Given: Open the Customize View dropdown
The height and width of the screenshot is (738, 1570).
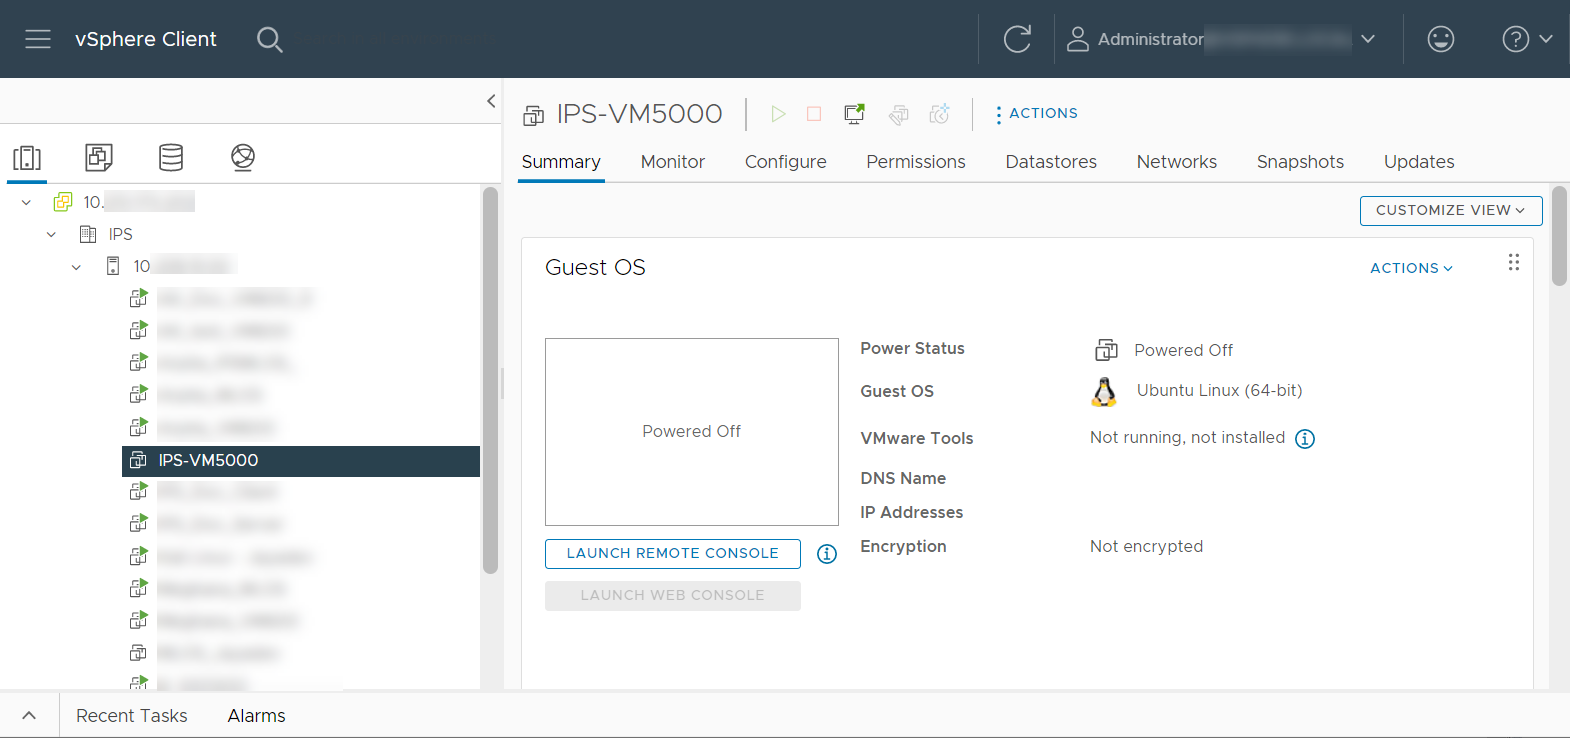Looking at the screenshot, I should point(1451,211).
